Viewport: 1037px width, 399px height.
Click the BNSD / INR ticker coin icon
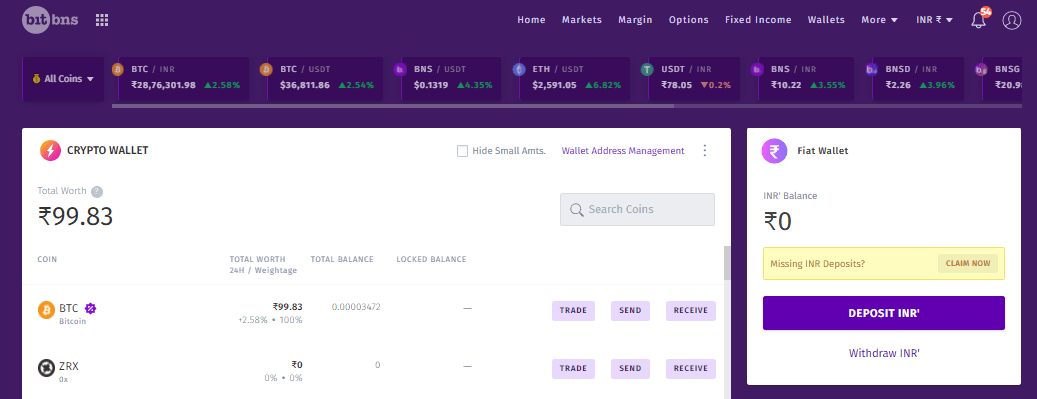click(x=872, y=69)
